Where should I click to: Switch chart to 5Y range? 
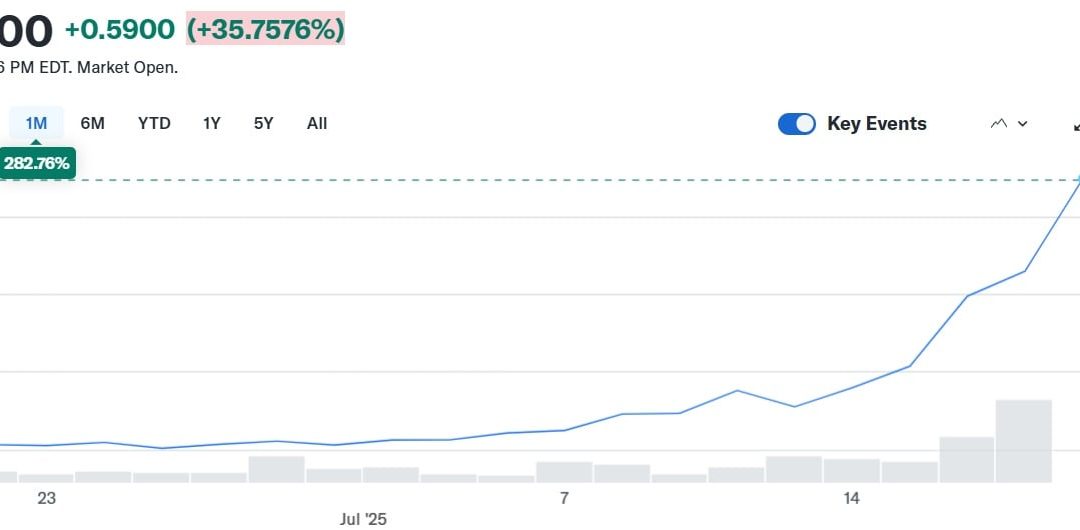coord(263,124)
